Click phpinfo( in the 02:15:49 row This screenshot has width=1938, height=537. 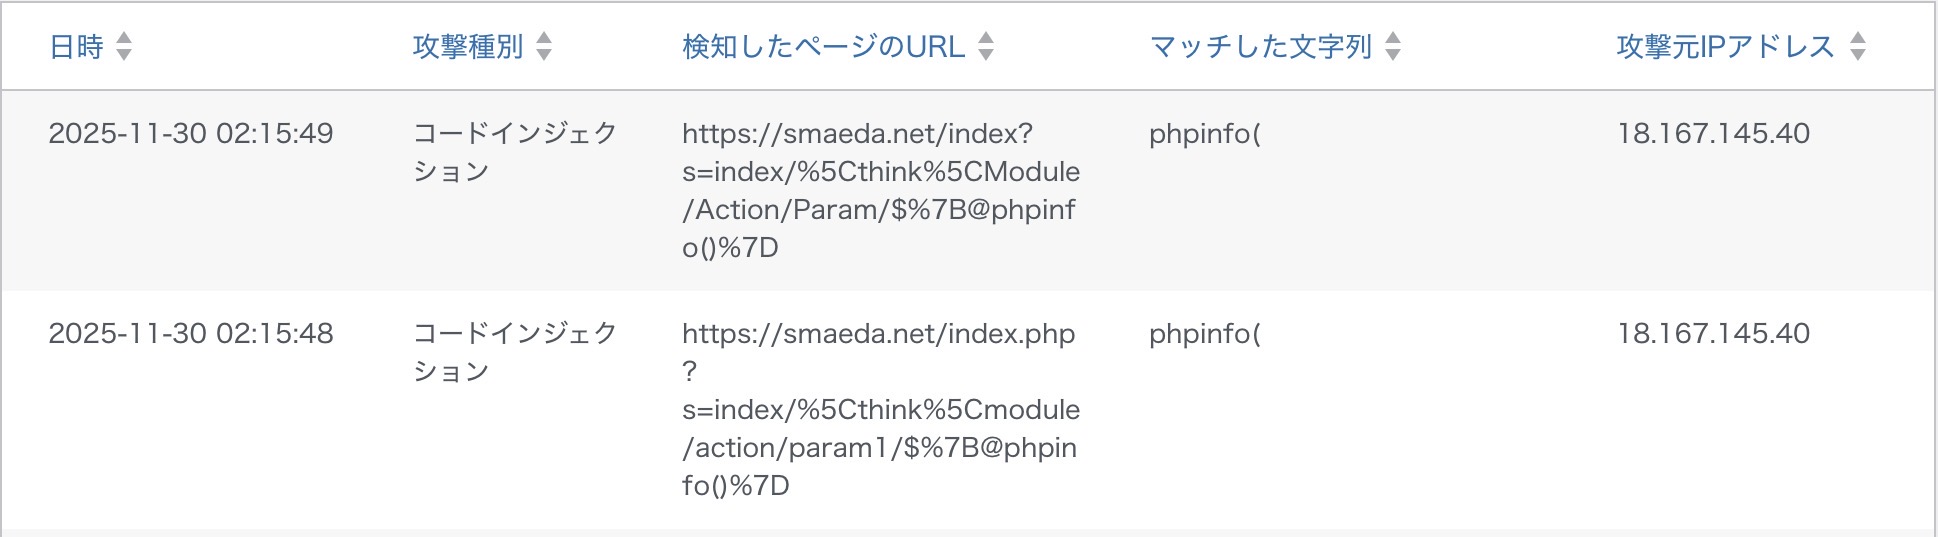point(1204,134)
